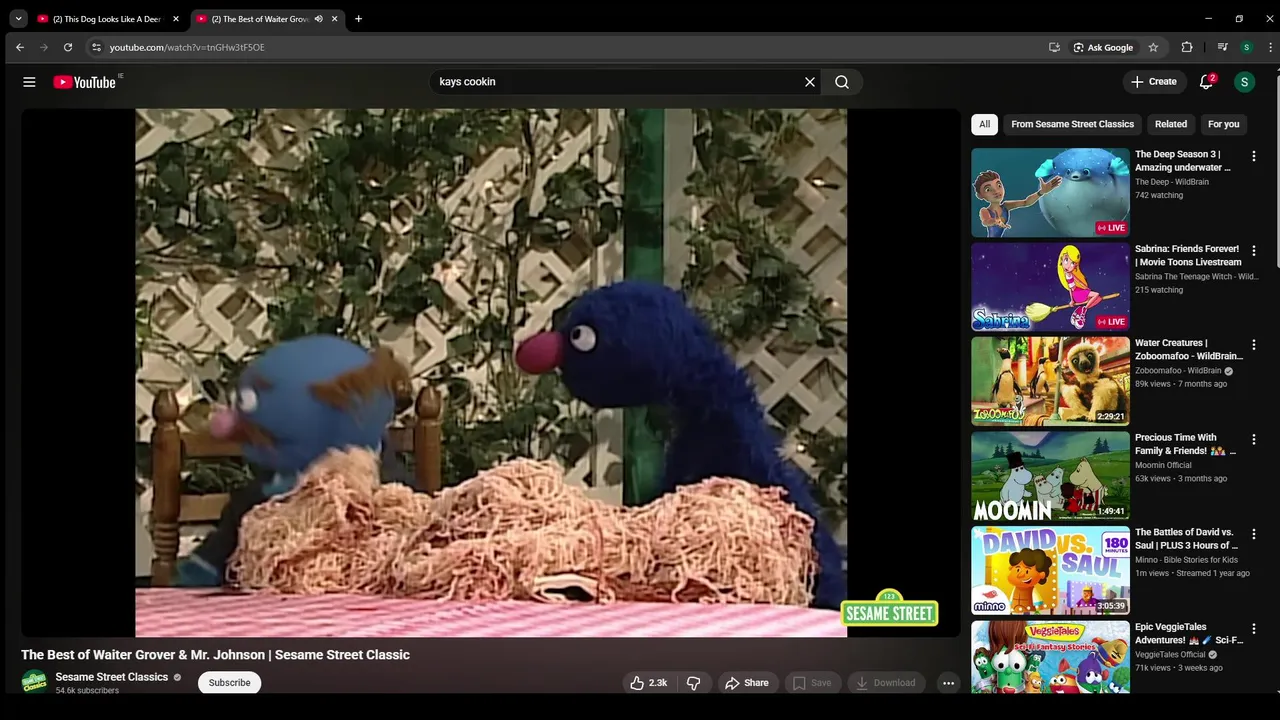Click the Save button

(812, 683)
